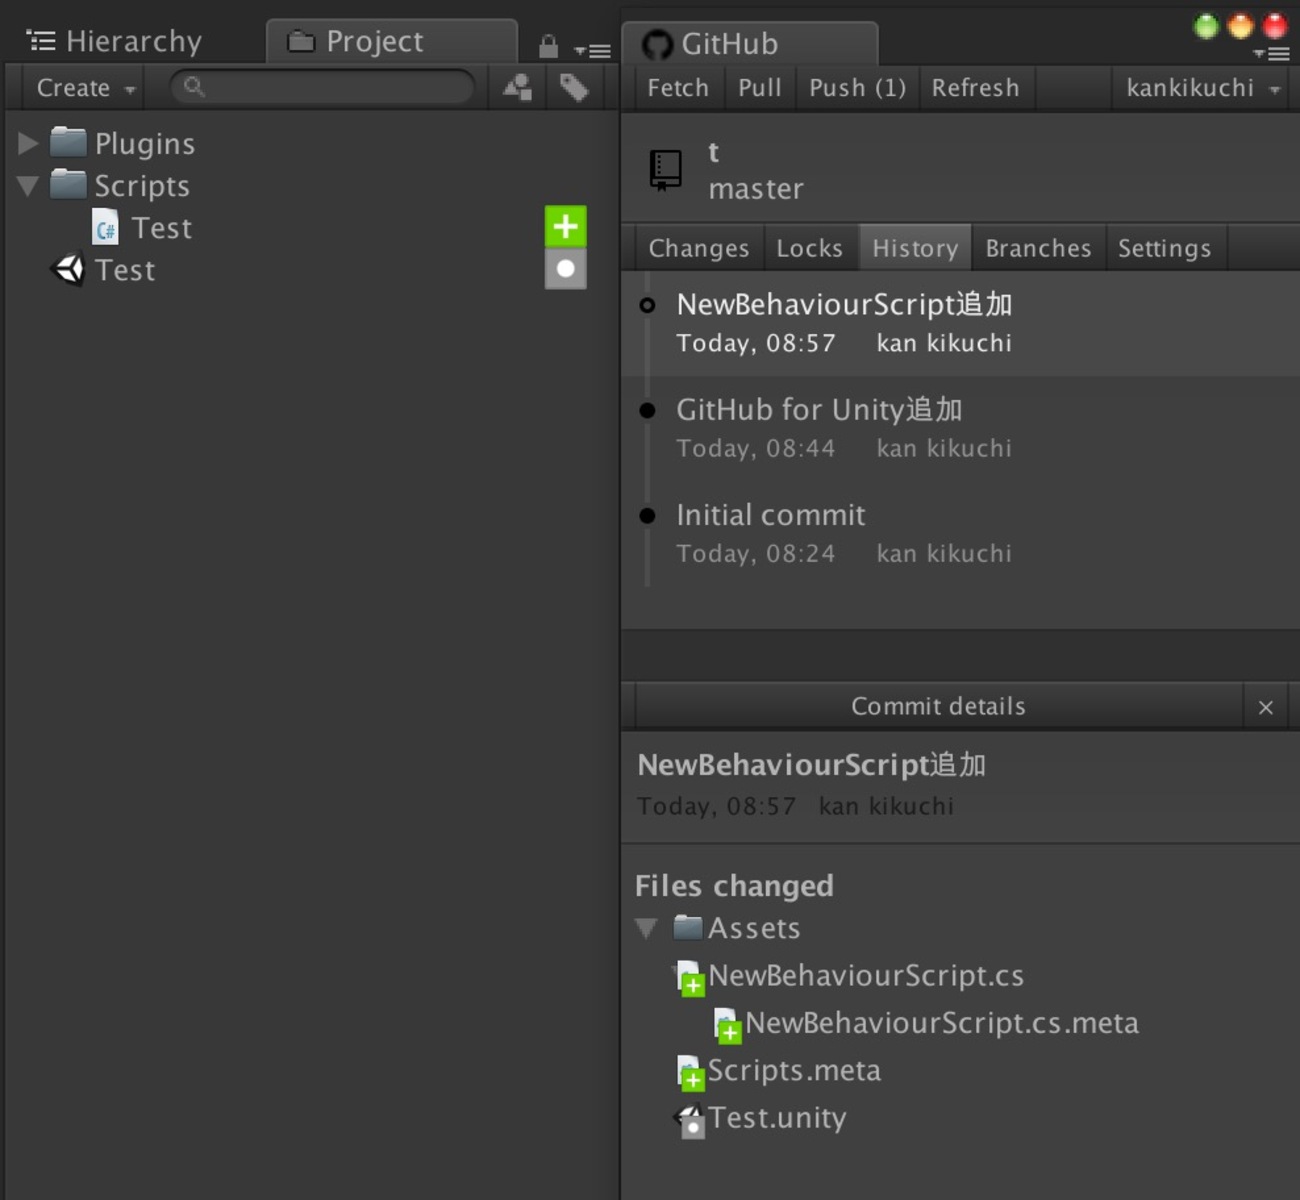Click the white dot status badge below the plus
This screenshot has height=1200, width=1300.
pyautogui.click(x=565, y=270)
